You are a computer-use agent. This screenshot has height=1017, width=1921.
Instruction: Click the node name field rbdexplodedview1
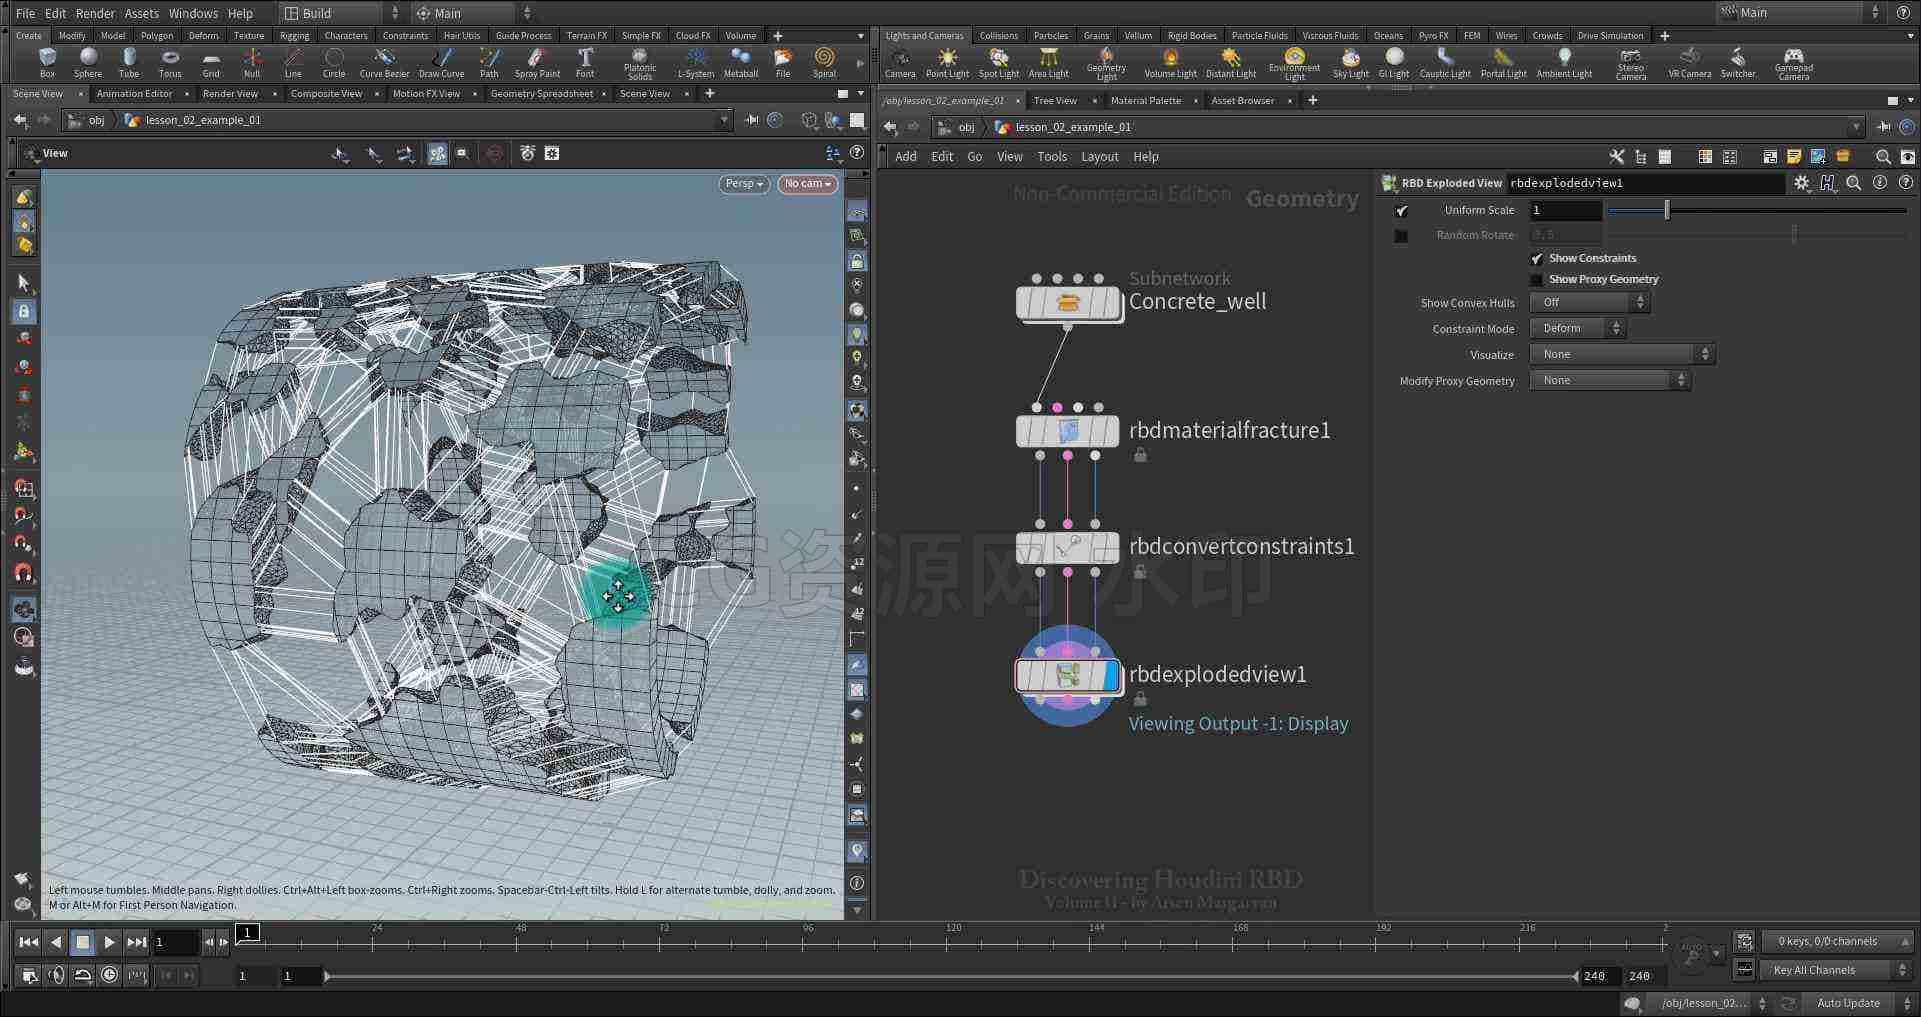pyautogui.click(x=1645, y=183)
